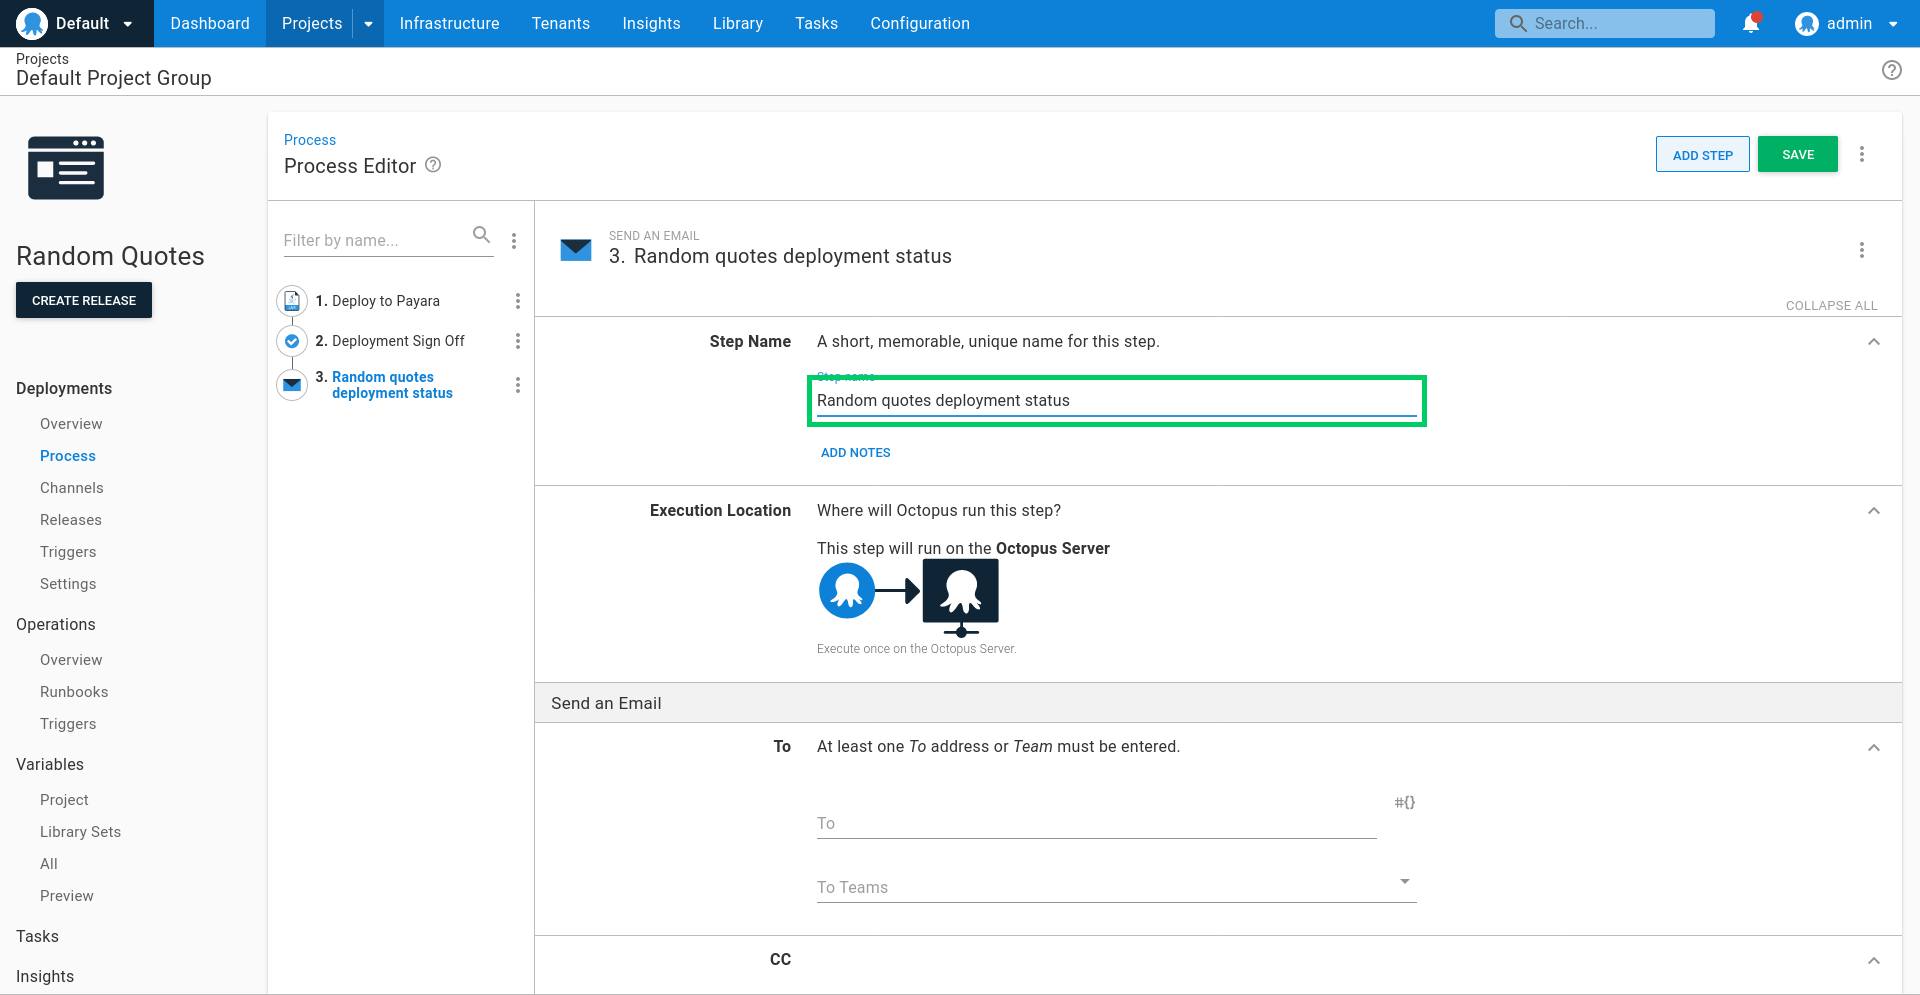Screen dimensions: 1920x995
Task: Open the Projects dropdown arrow
Action: click(368, 24)
